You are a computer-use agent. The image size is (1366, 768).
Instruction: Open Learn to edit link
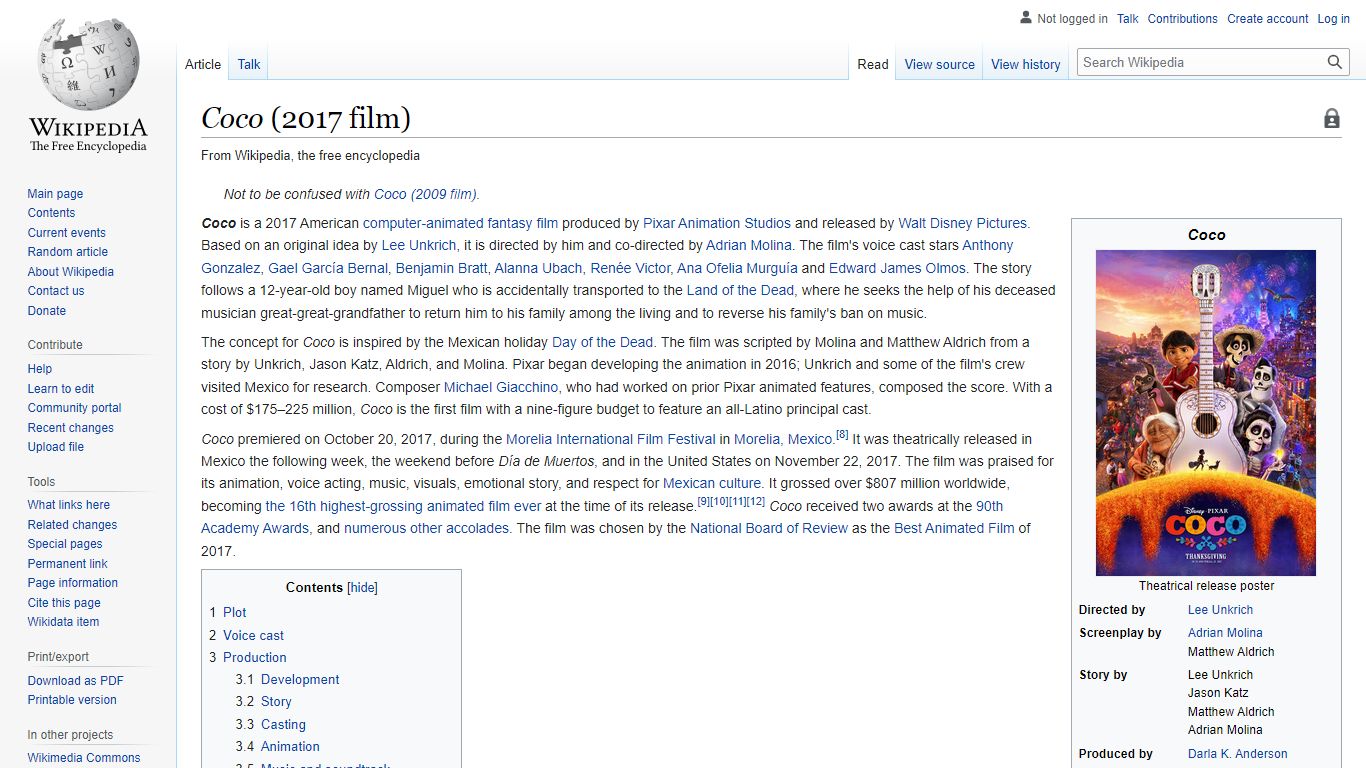pos(61,389)
